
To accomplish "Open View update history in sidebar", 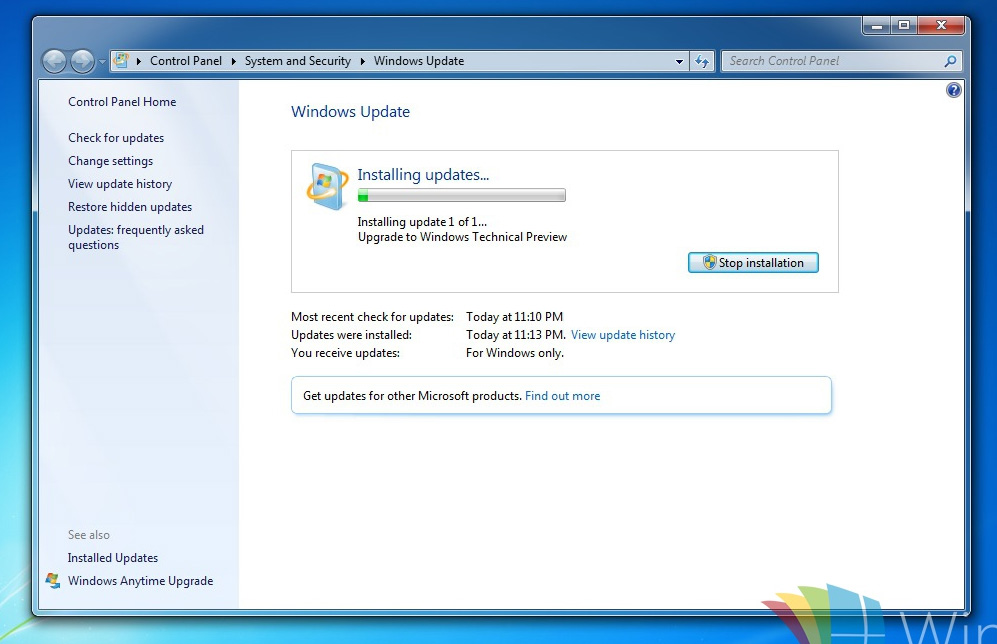I will 120,184.
